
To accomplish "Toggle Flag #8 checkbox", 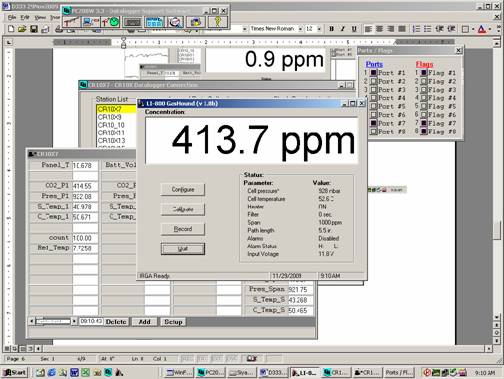I will click(x=424, y=131).
